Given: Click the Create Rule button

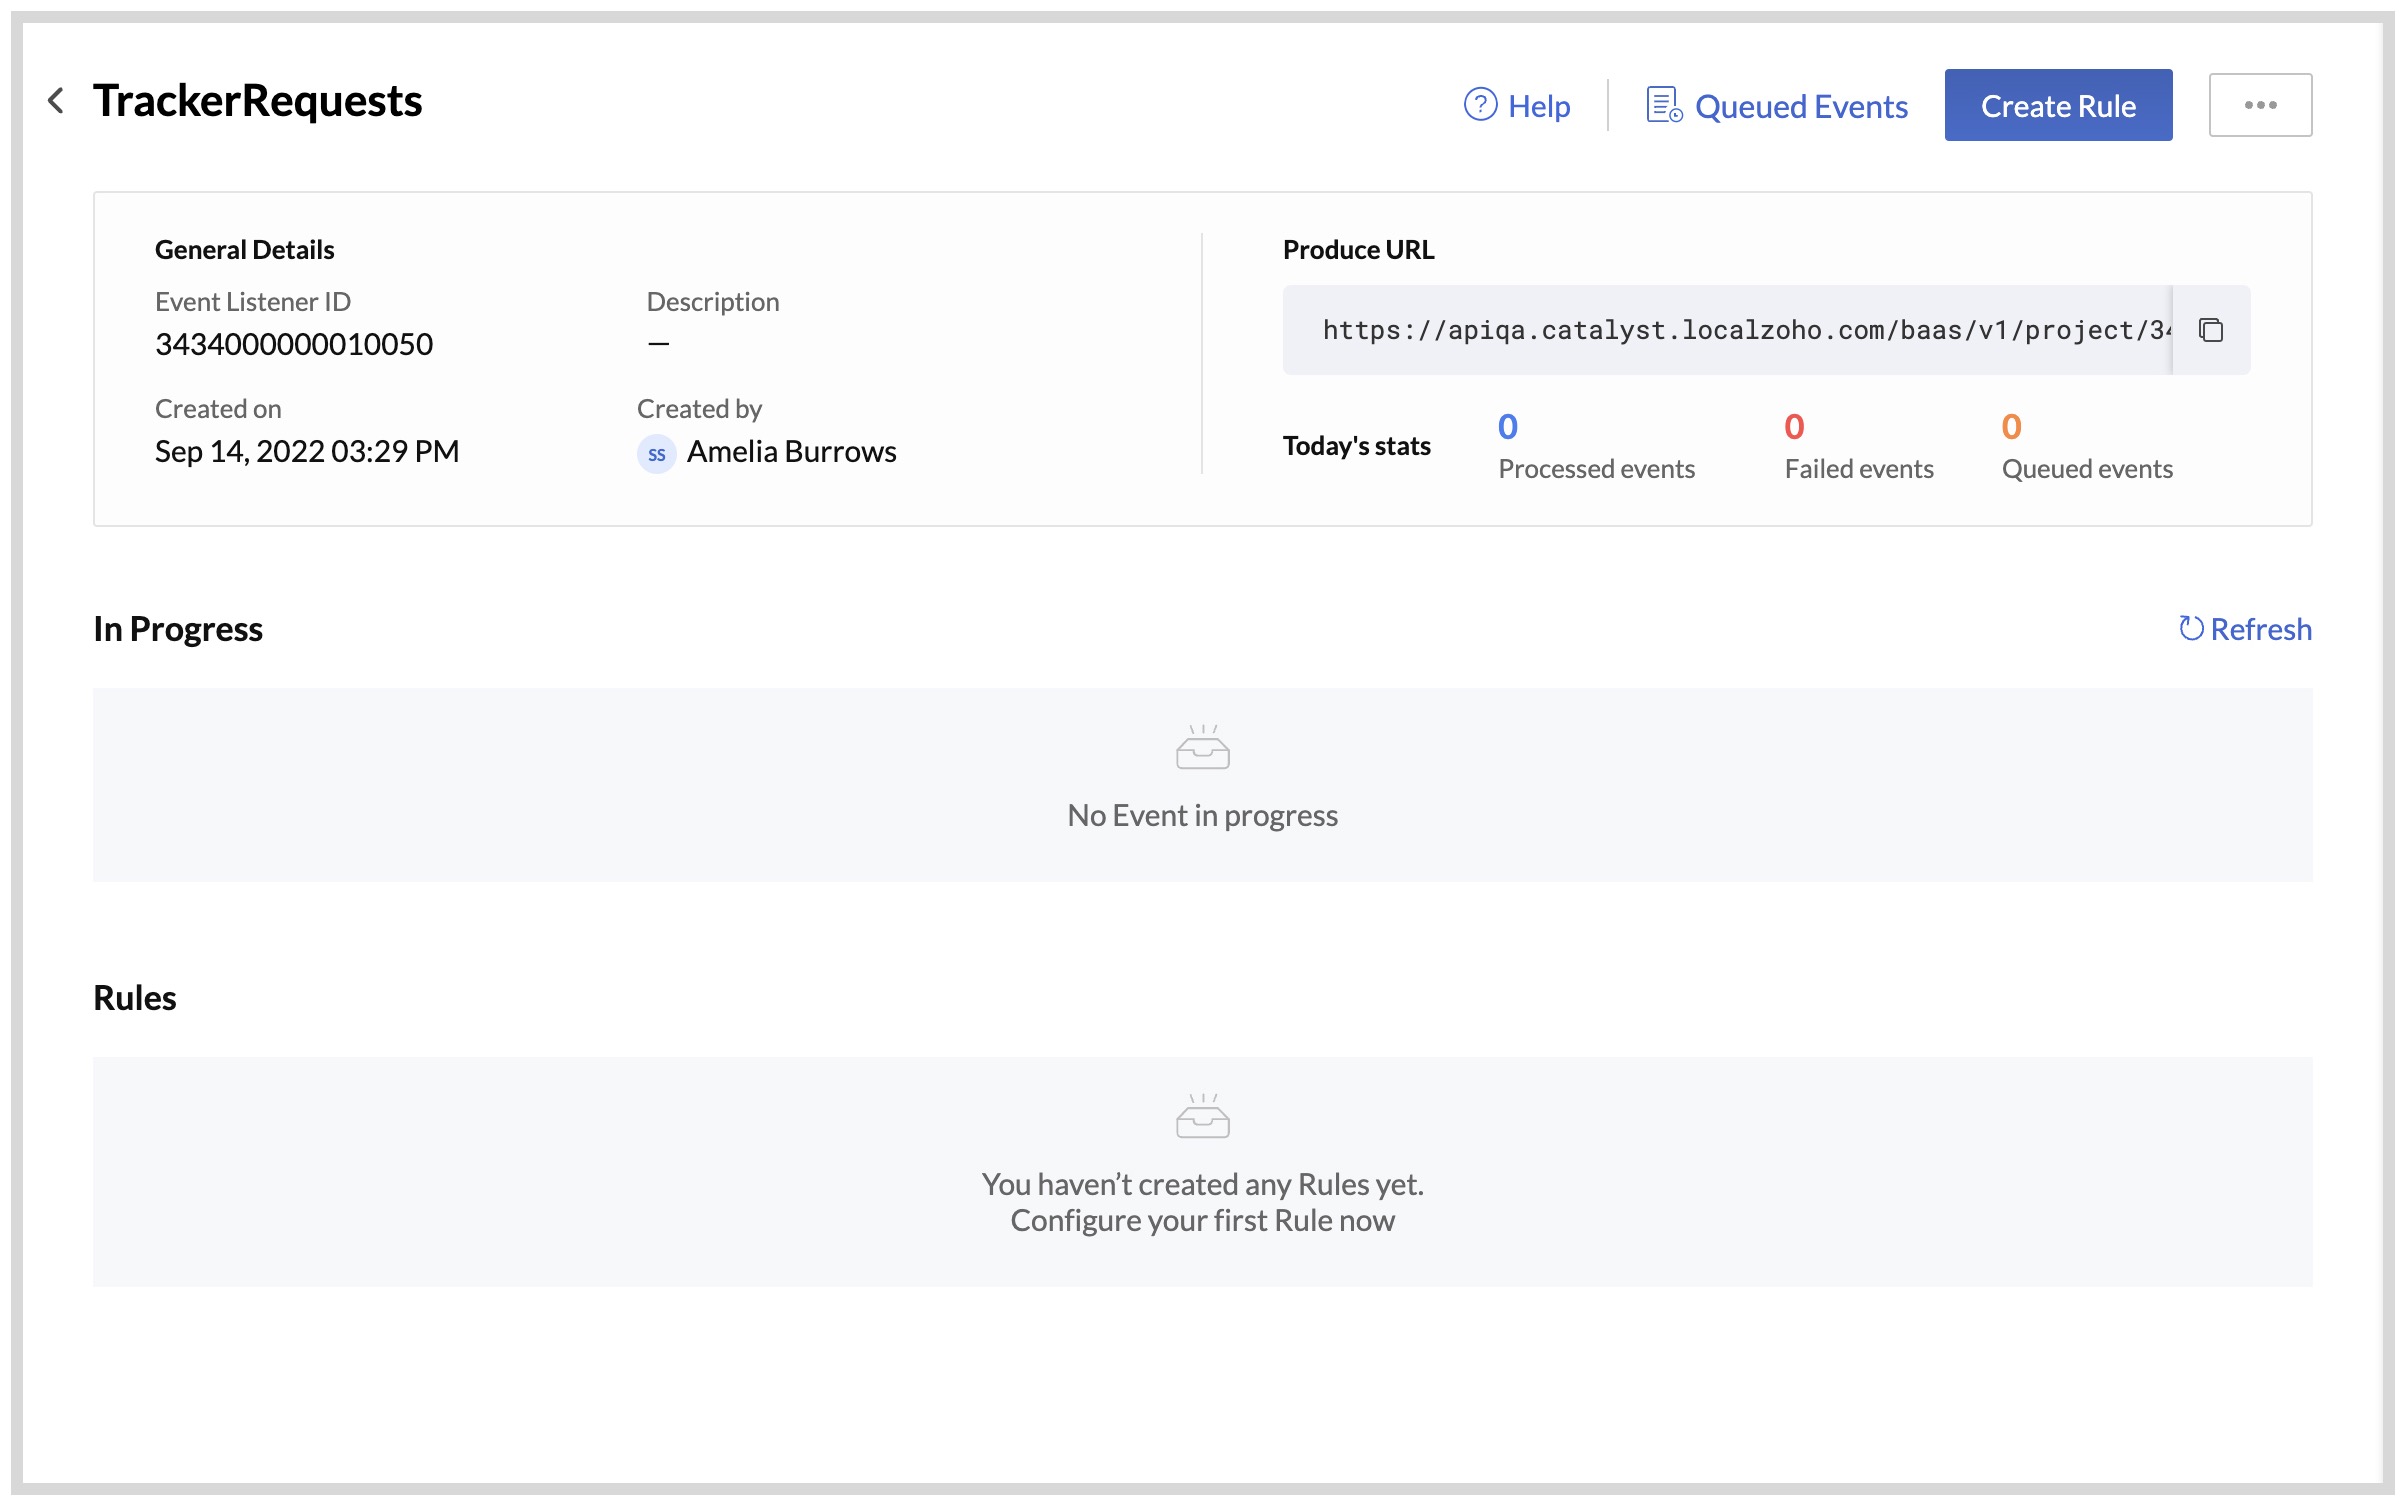Looking at the screenshot, I should pyautogui.click(x=2057, y=104).
